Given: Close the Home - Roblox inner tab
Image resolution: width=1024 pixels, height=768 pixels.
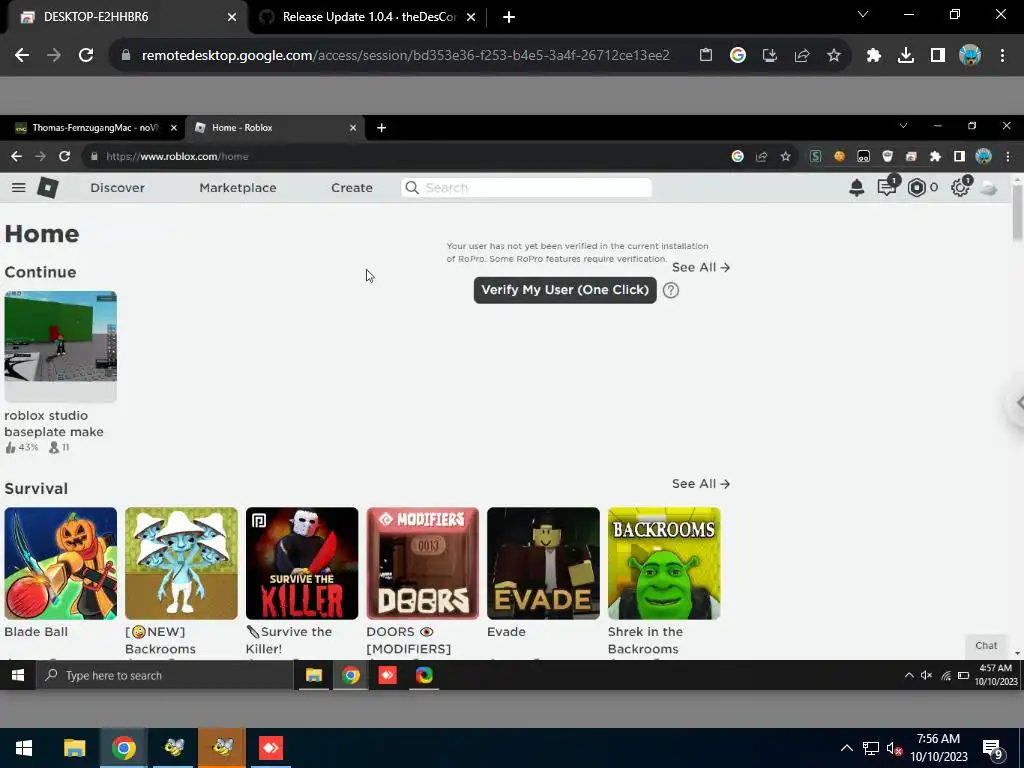Looking at the screenshot, I should [353, 127].
